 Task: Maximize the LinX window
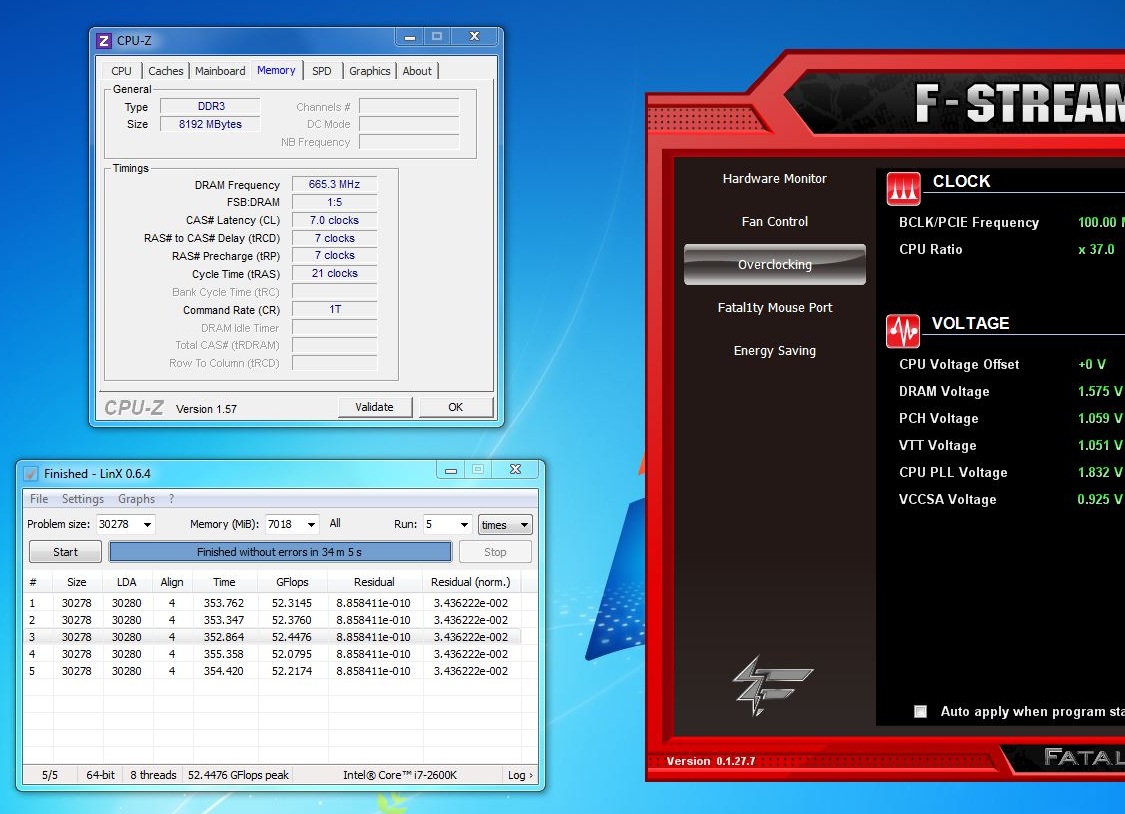tap(478, 469)
